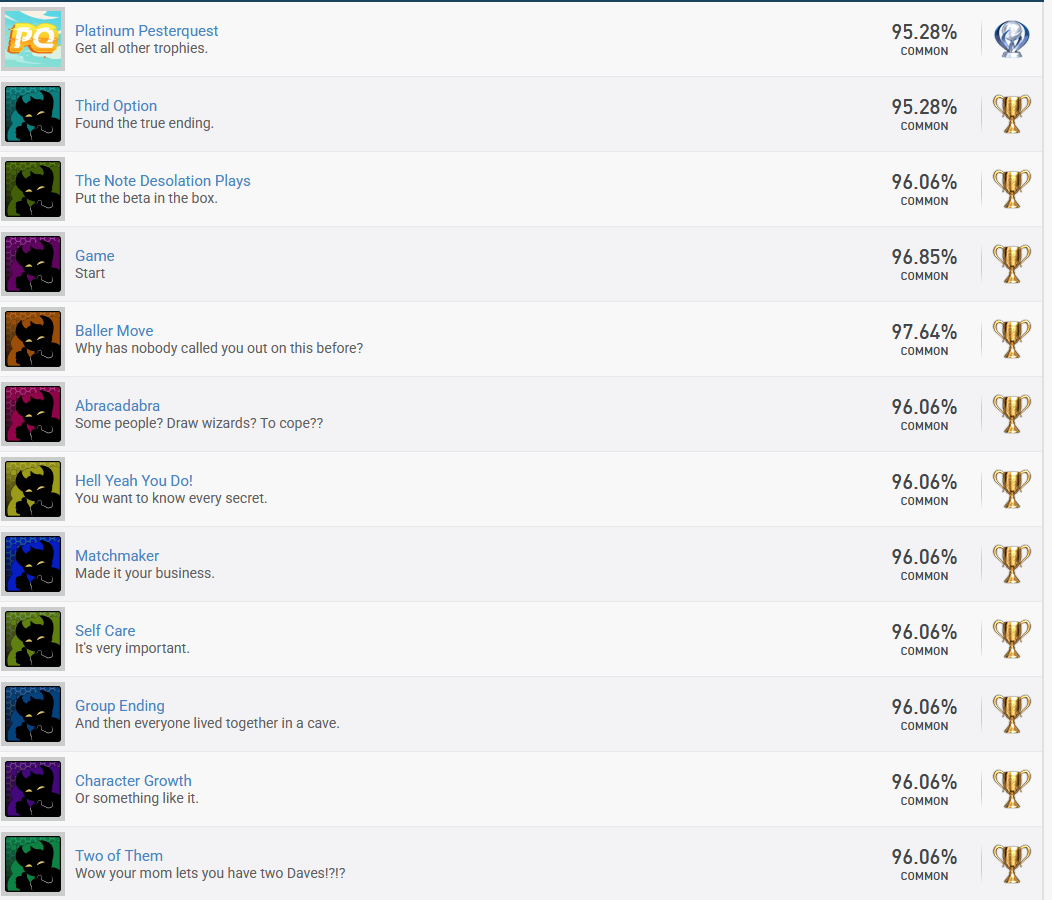Click the gold trophy icon beside Group Ending
This screenshot has width=1052, height=900.
[x=1011, y=714]
